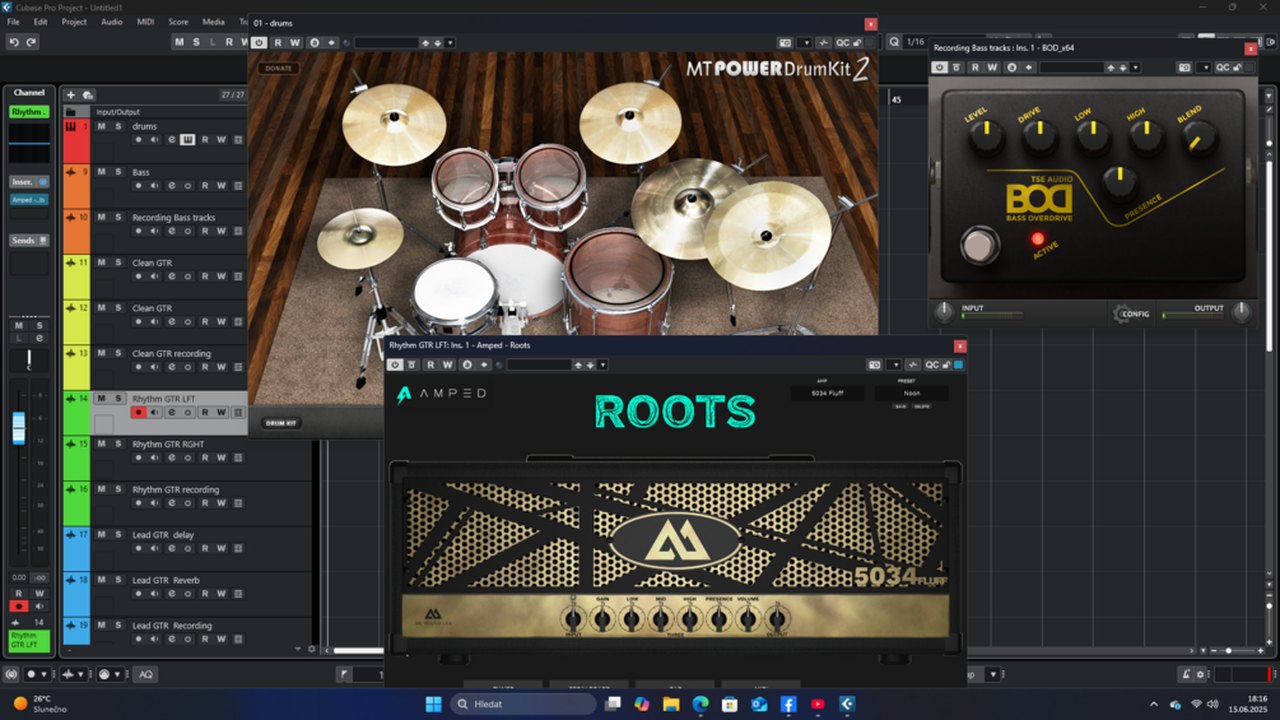Click the Quantize Q icon in project toolbar
The width and height of the screenshot is (1280, 720).
click(x=893, y=42)
